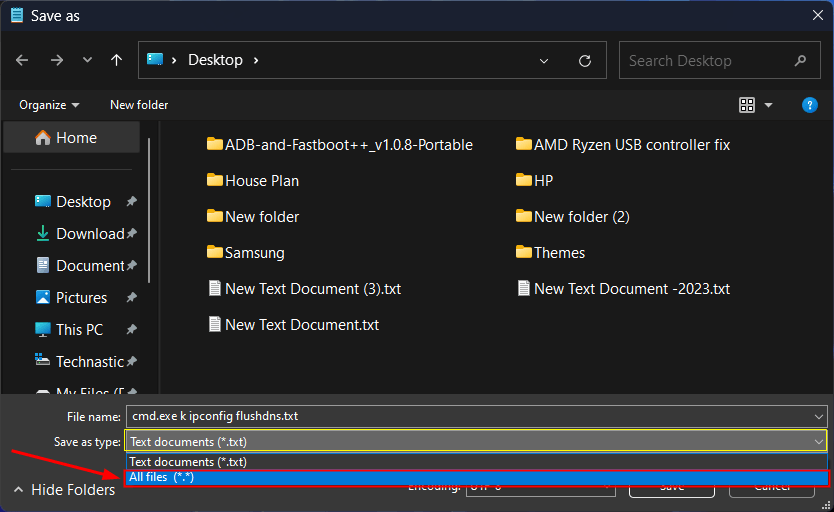Viewport: 834px width, 512px height.
Task: Open the Save as type combo box
Action: 476,441
